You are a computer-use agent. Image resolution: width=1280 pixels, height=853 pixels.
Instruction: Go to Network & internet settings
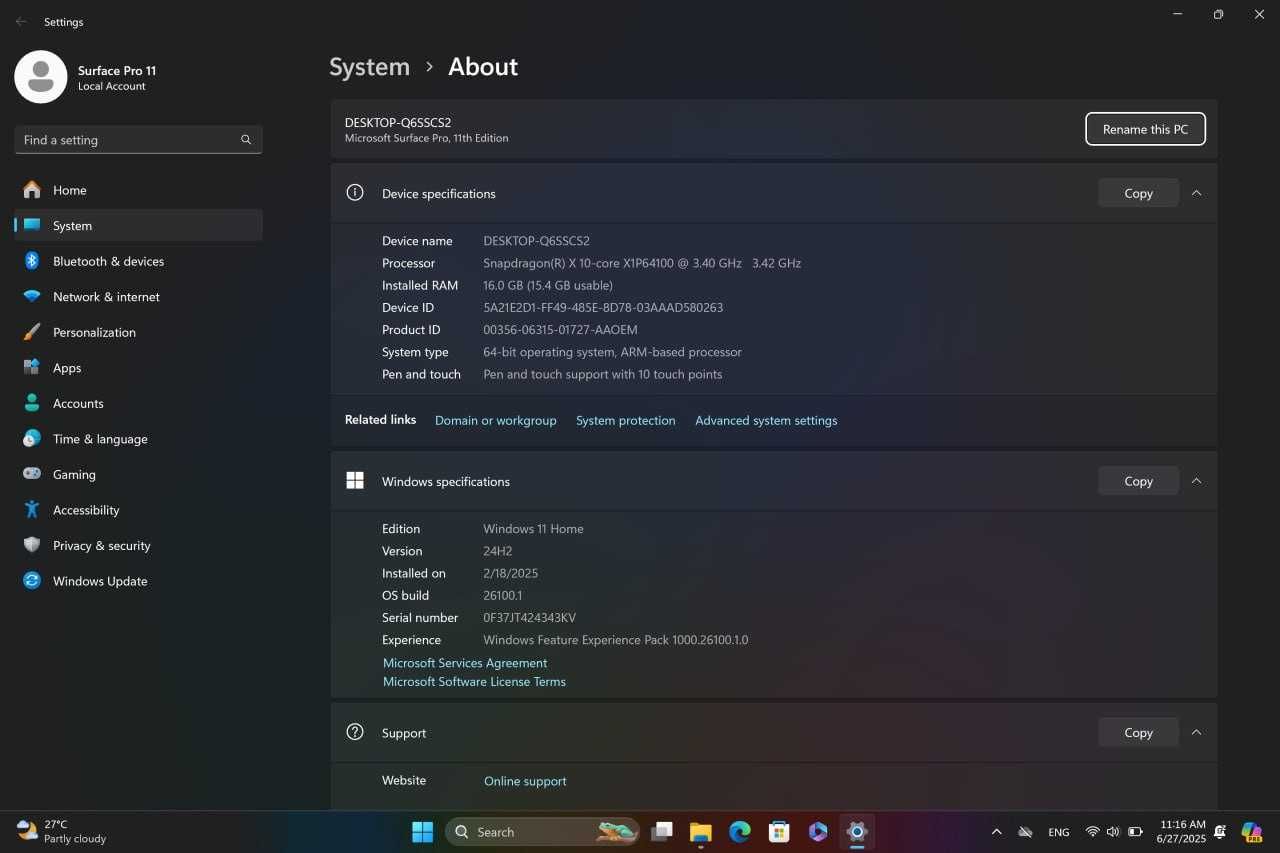point(138,297)
